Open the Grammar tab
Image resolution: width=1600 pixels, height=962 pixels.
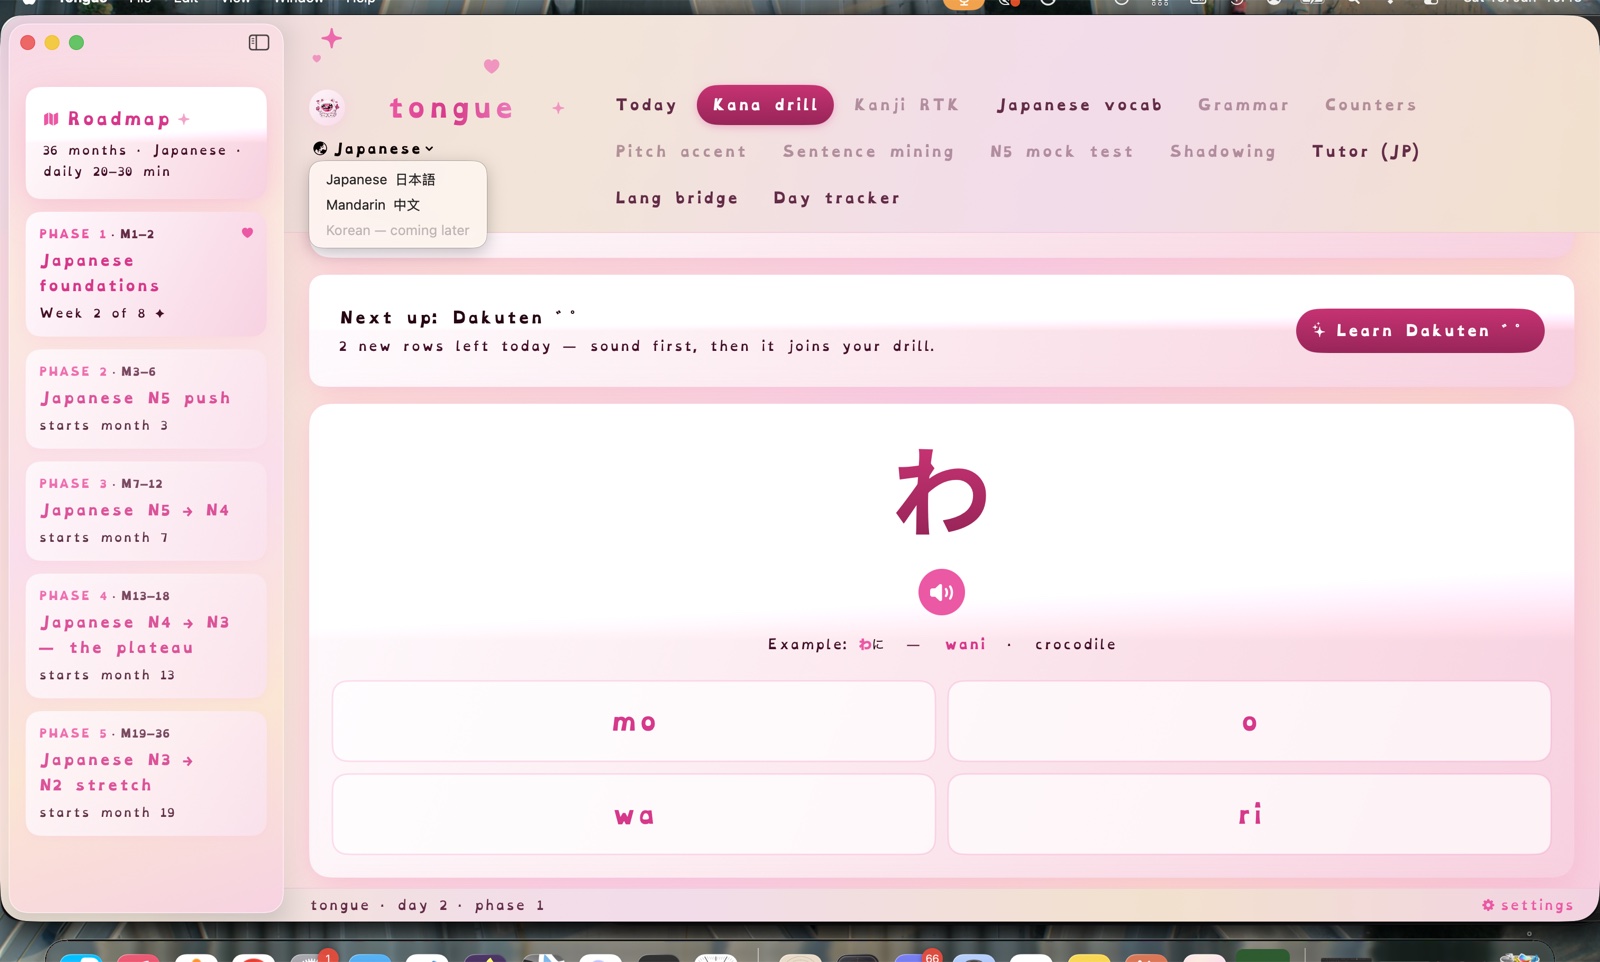tap(1243, 104)
